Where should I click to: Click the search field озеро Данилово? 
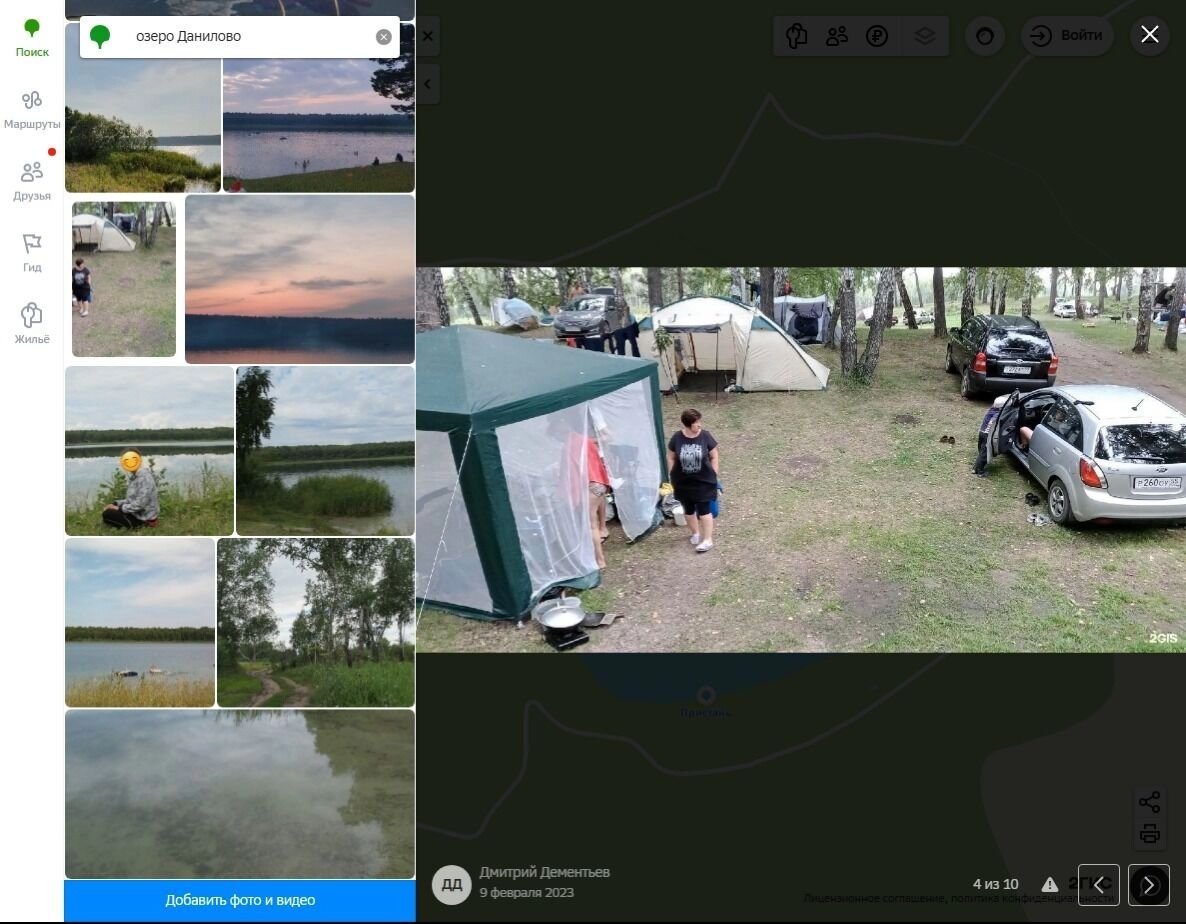tap(250, 37)
